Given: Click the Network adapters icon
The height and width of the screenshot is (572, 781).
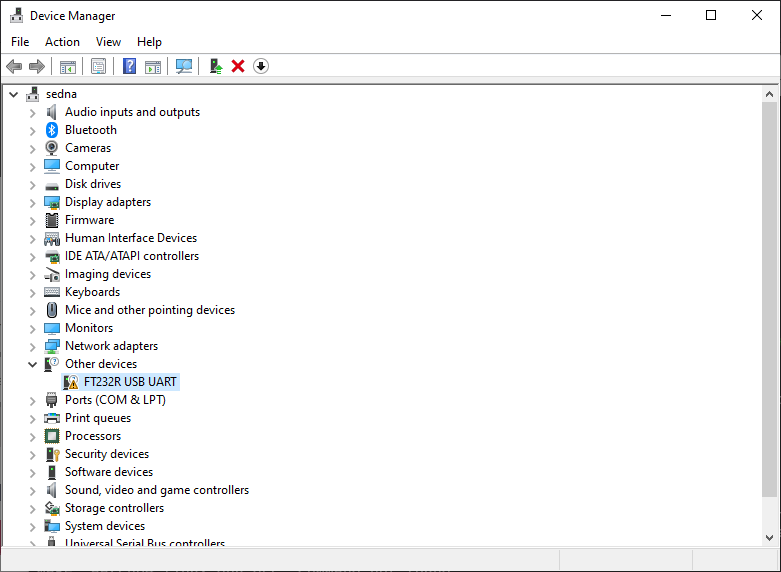Looking at the screenshot, I should [x=52, y=346].
